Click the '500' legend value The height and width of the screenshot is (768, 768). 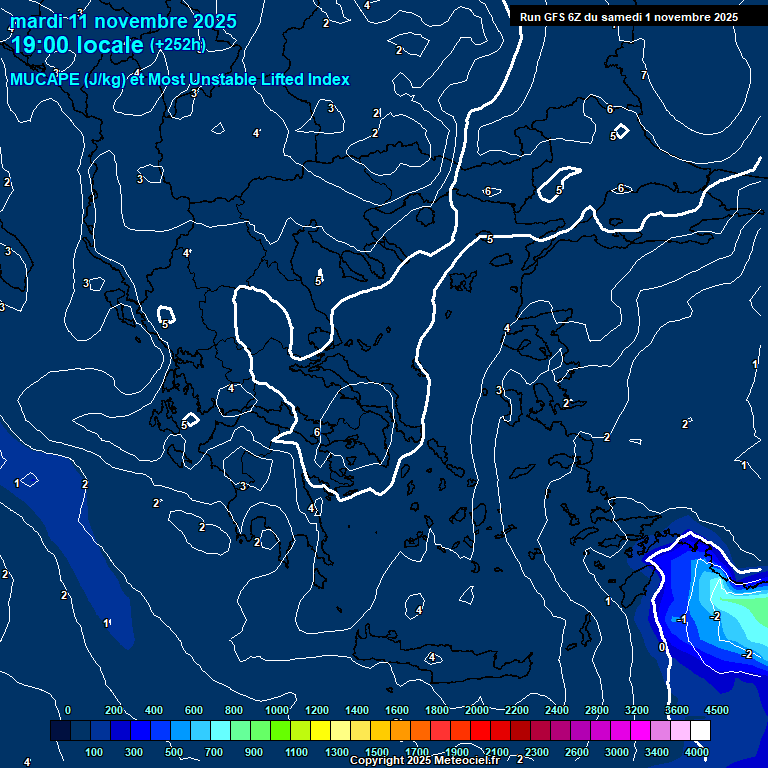click(x=174, y=752)
